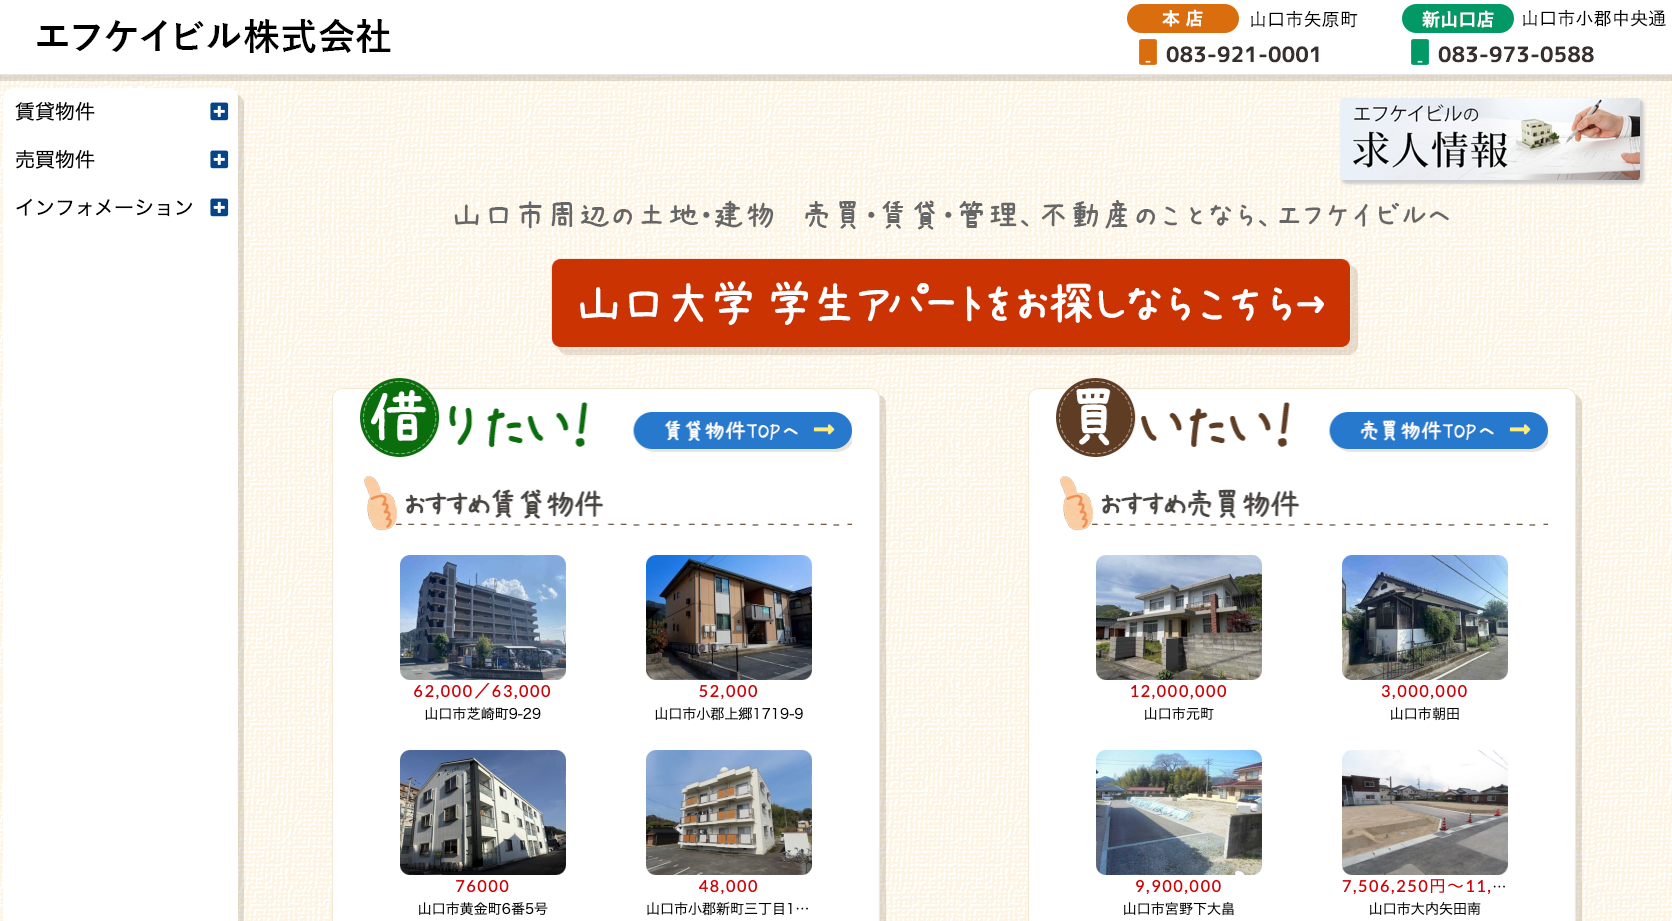
Task: Click the green phone icon beside 083-973-0588
Action: coord(1421,54)
